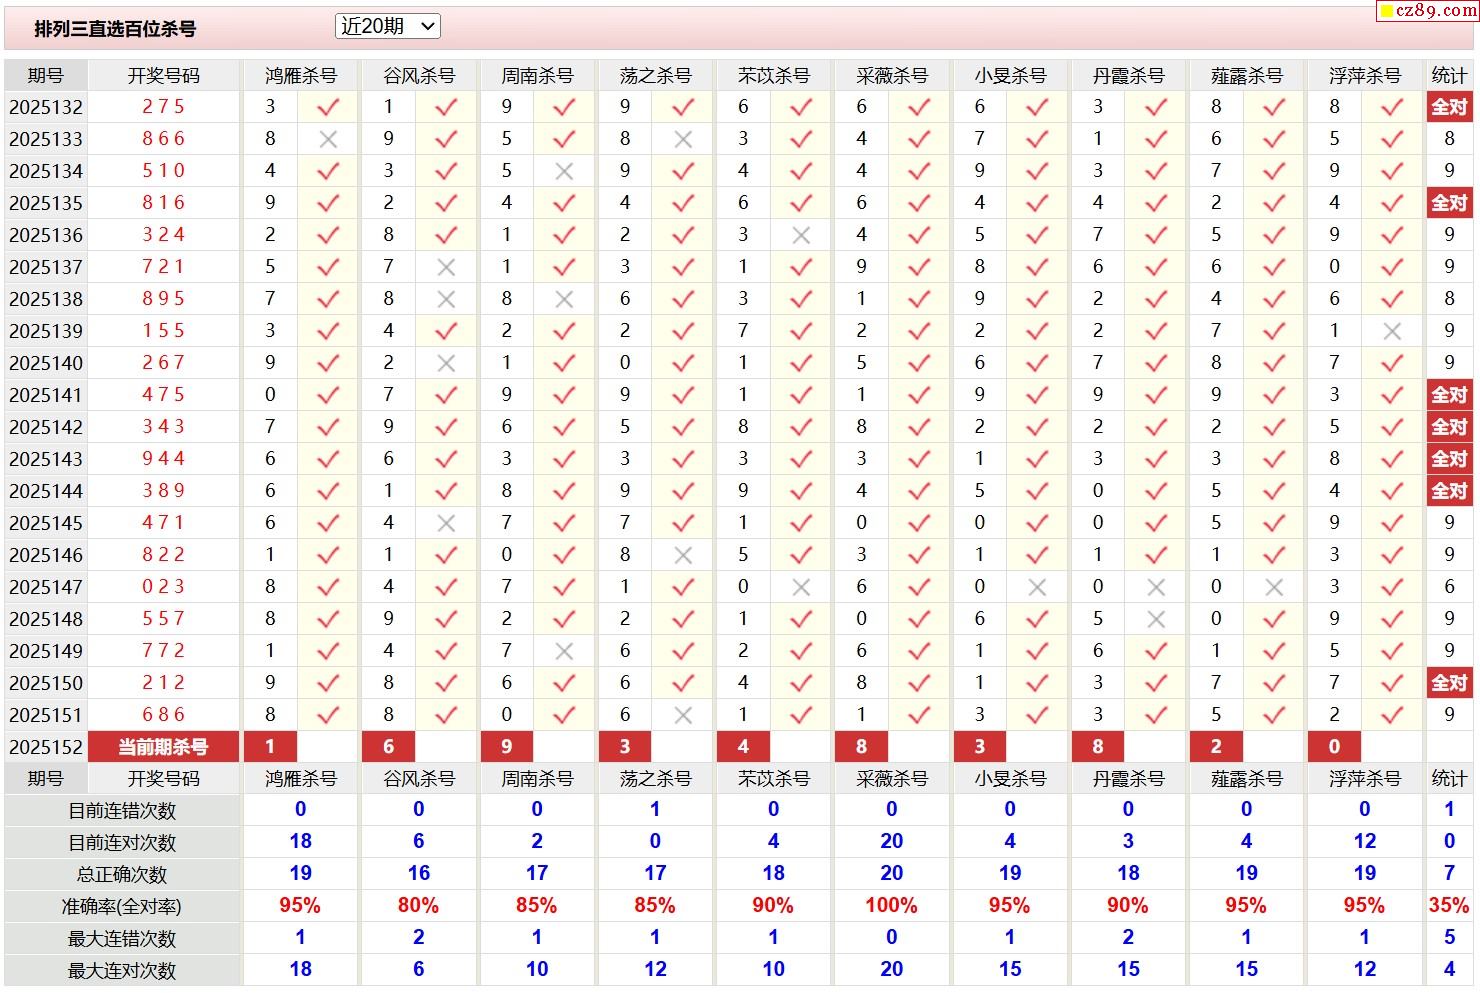
Task: Click the check mark for 蒹葭杀号 in row 2025150
Action: coord(1274,683)
